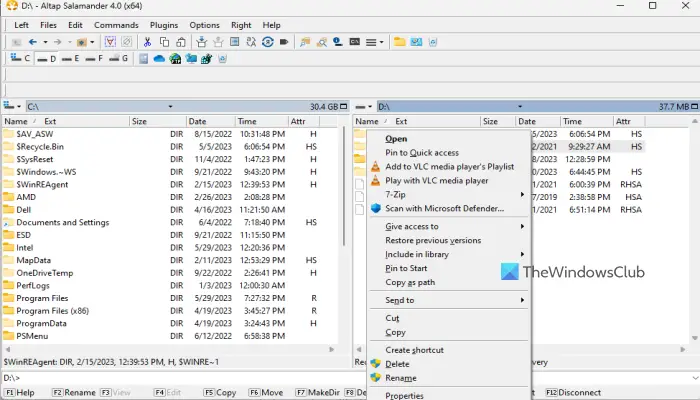The width and height of the screenshot is (700, 400).
Task: Choose Rename in the context menu
Action: tap(448, 378)
